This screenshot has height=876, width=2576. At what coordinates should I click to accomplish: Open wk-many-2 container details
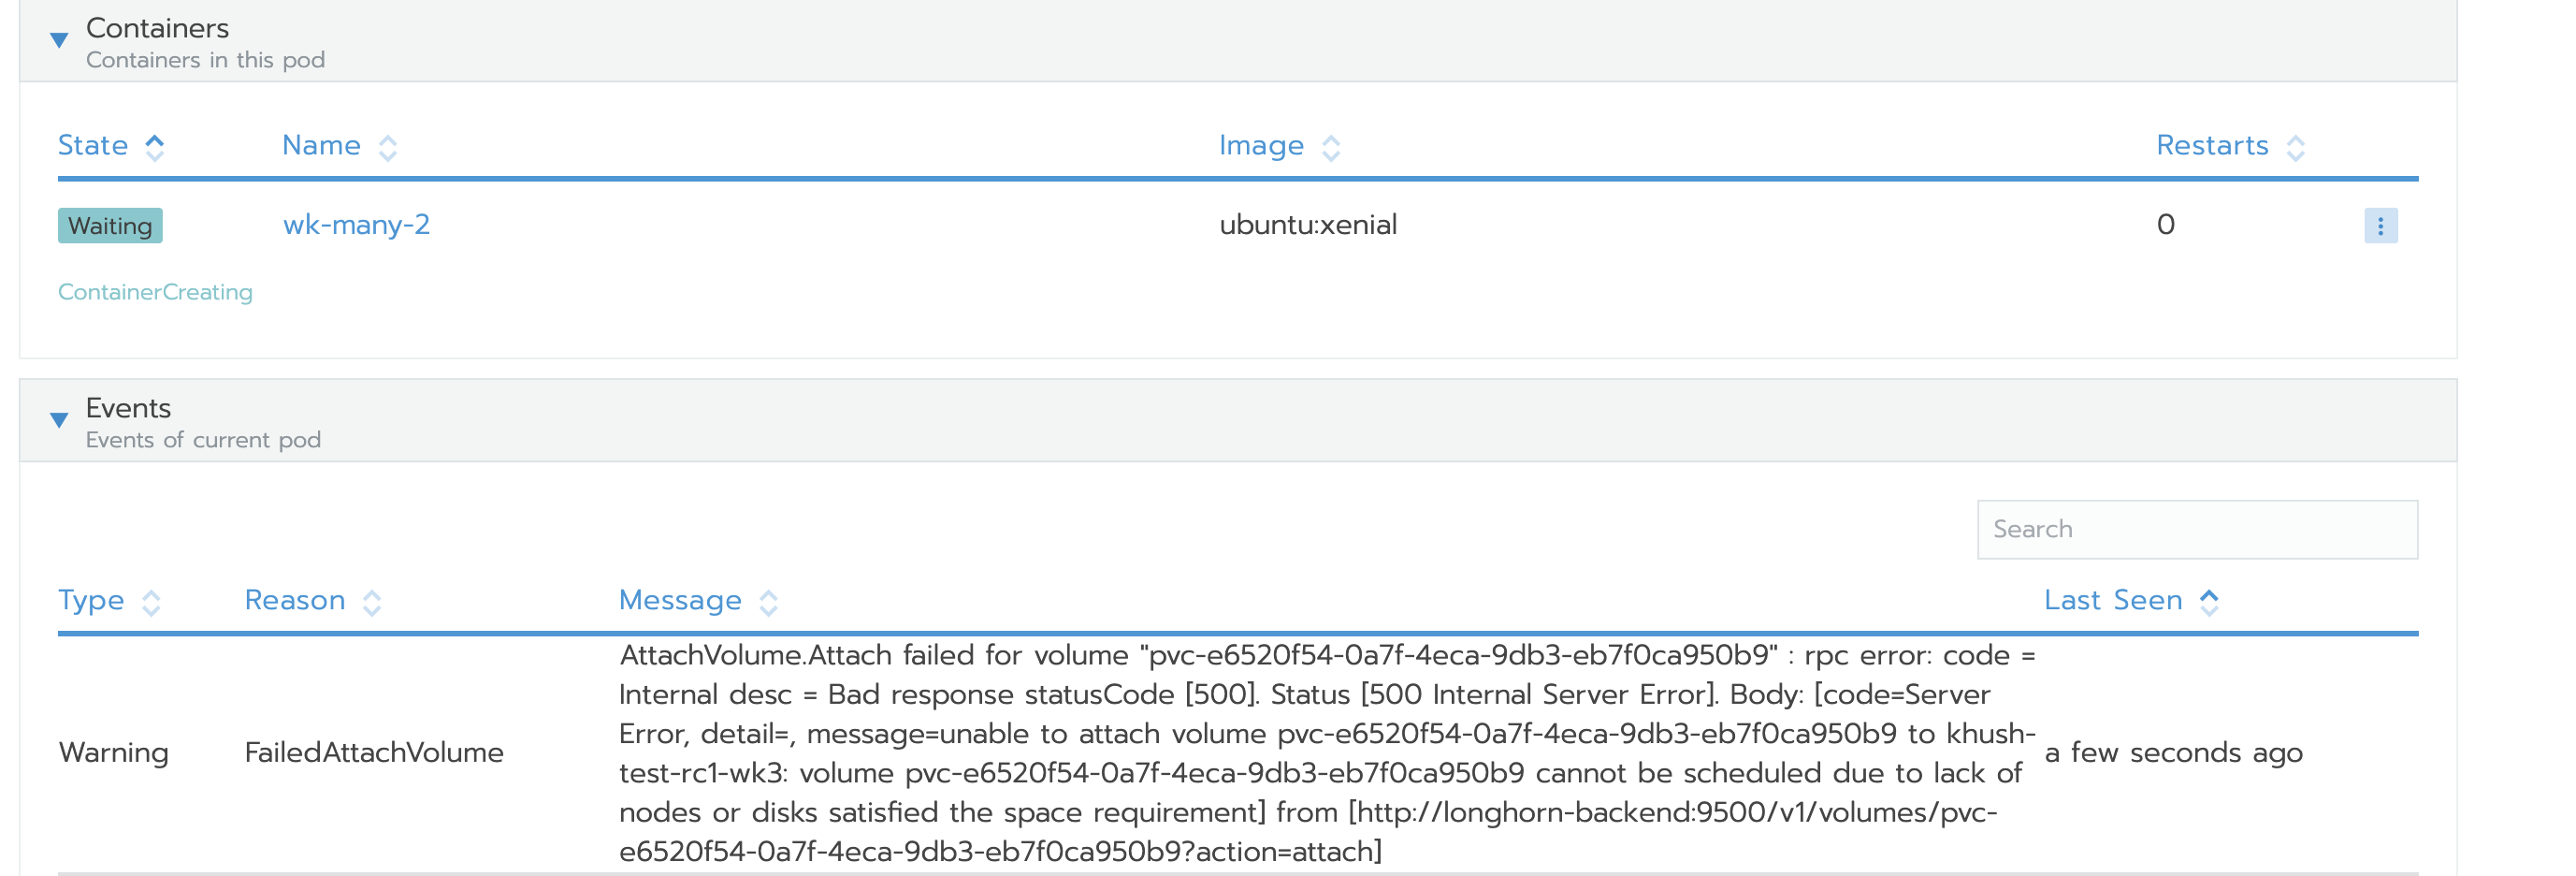[x=356, y=224]
